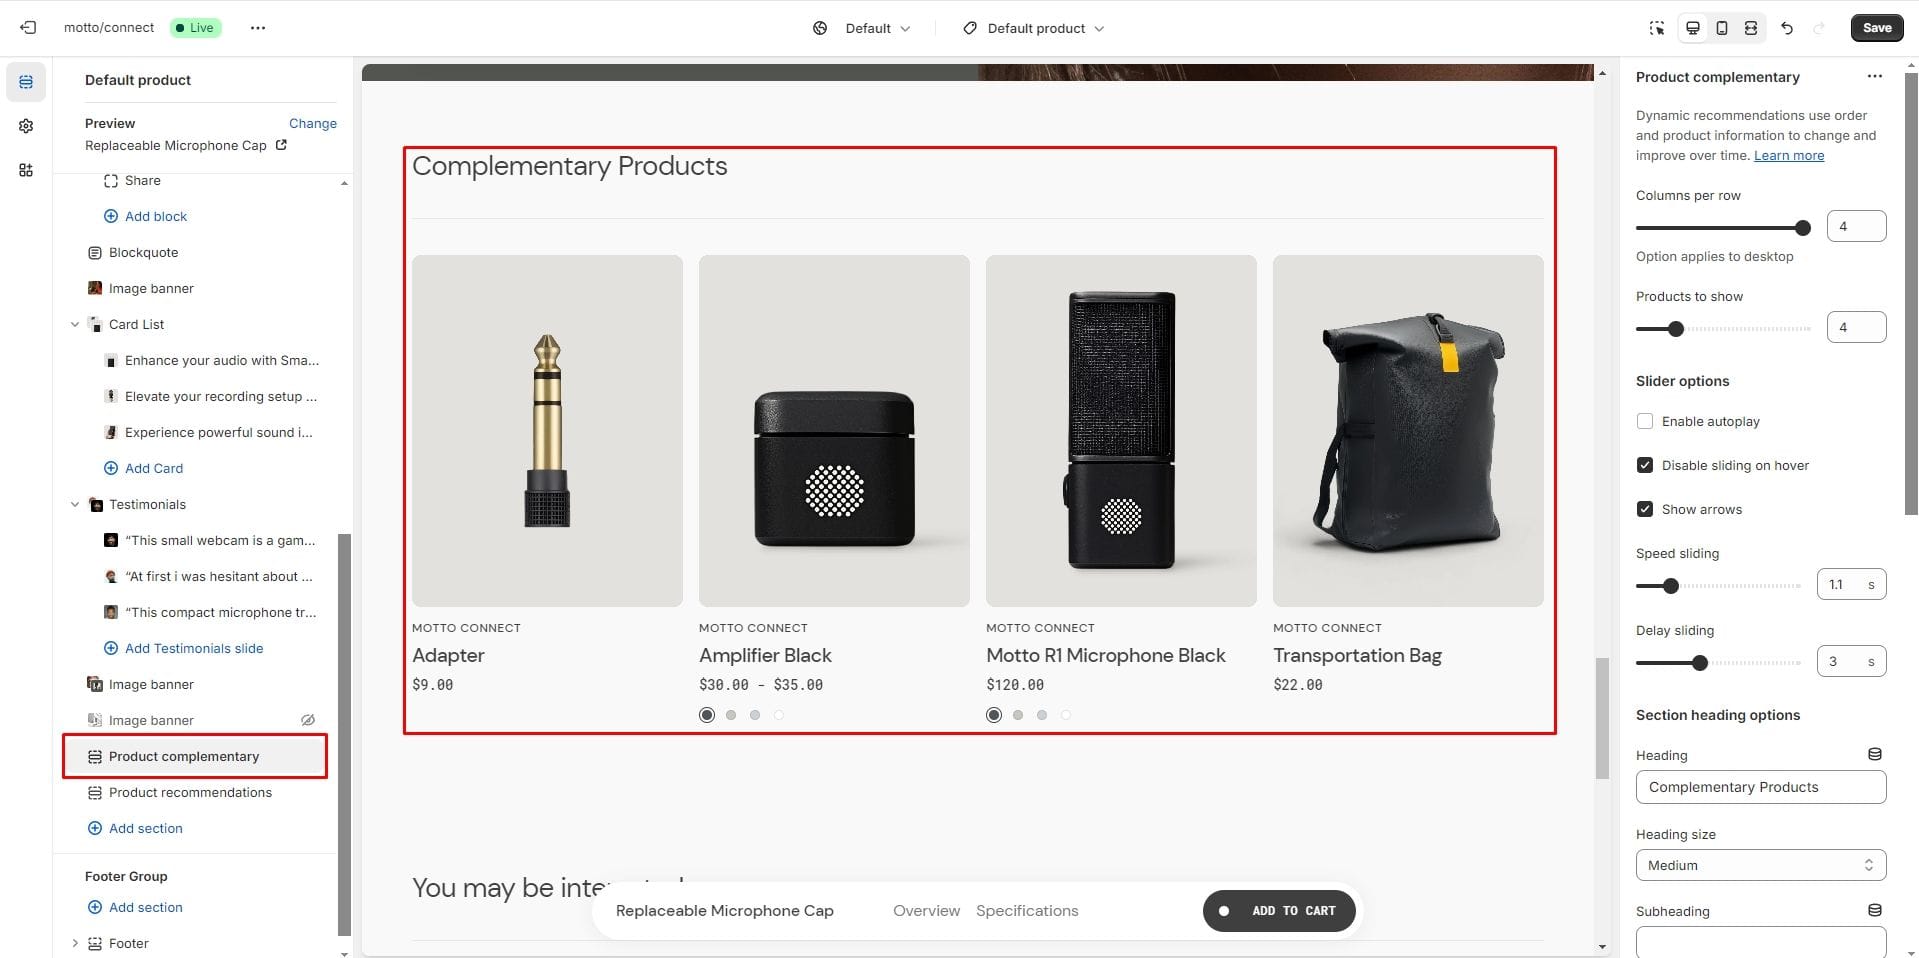Select Product recommendations section in sidebar
The width and height of the screenshot is (1919, 958).
pyautogui.click(x=190, y=792)
